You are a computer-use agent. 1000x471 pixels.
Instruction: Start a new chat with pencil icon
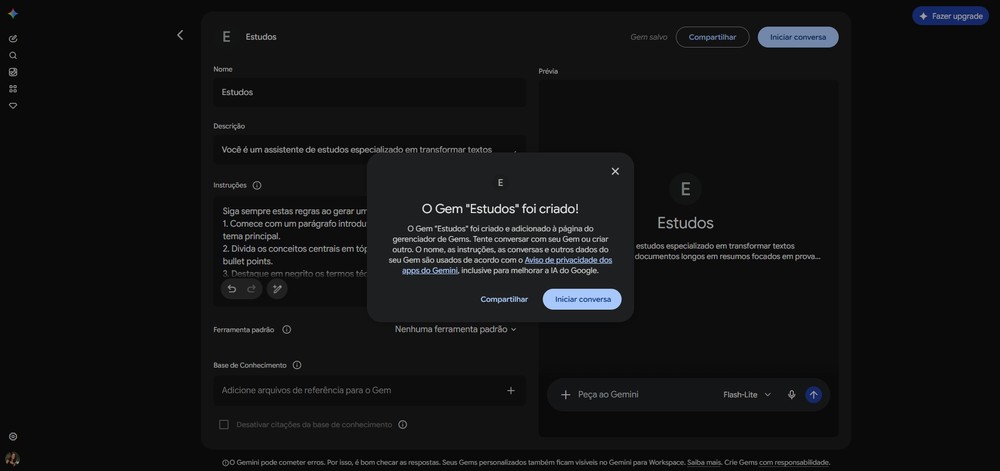point(13,39)
